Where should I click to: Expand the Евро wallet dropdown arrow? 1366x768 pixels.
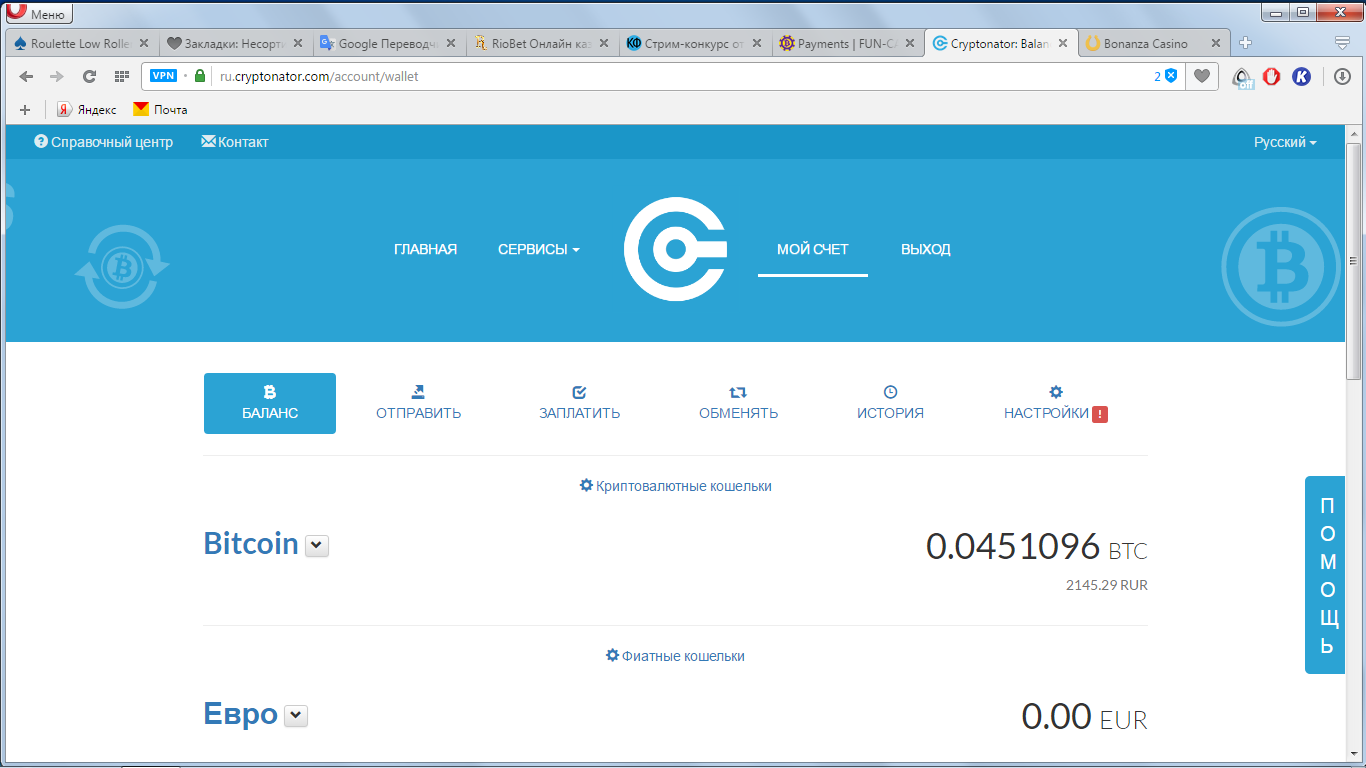point(296,716)
